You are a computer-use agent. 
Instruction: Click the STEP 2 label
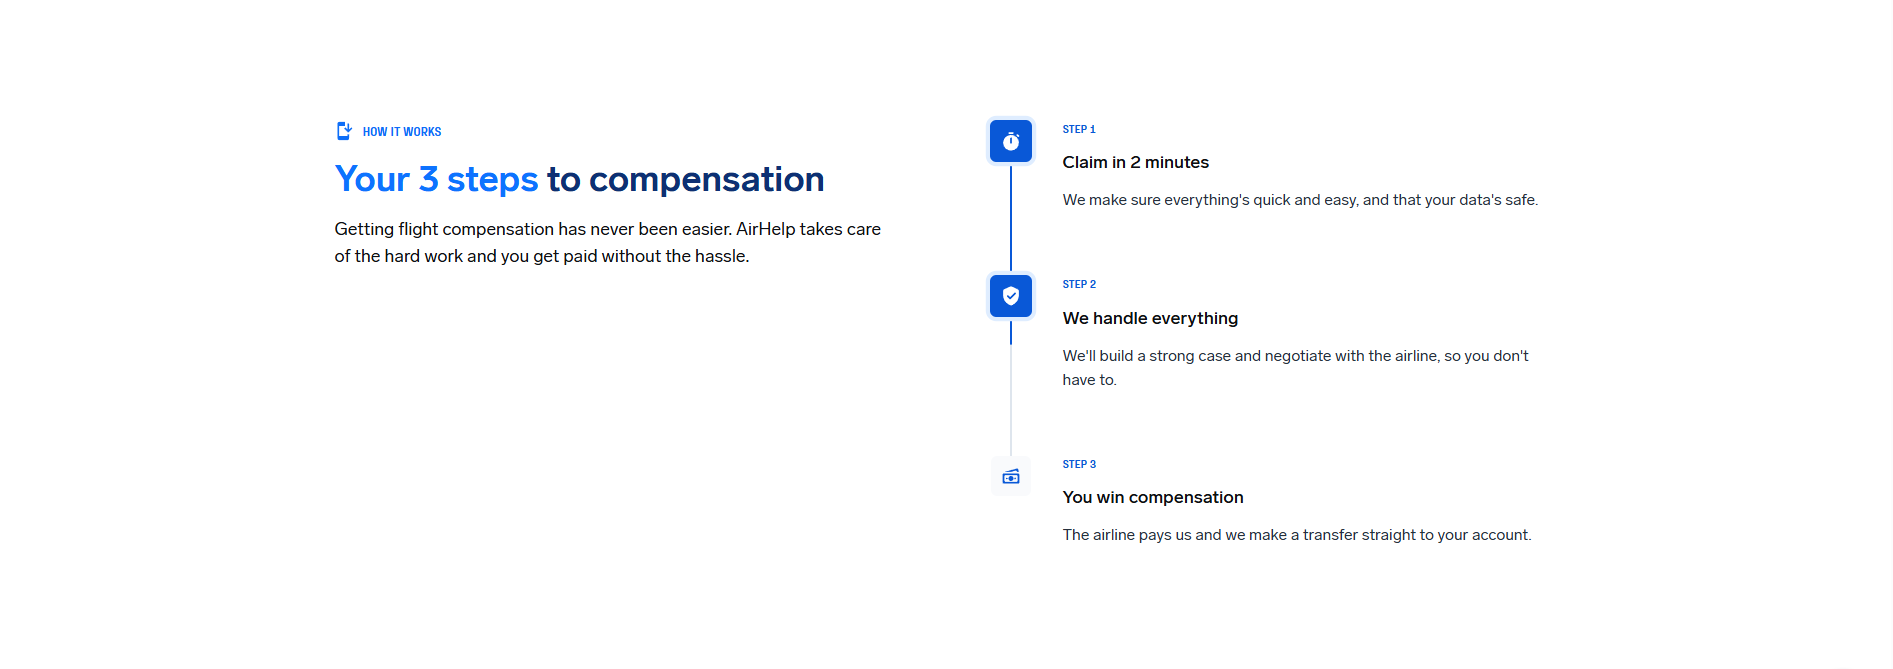coord(1078,285)
